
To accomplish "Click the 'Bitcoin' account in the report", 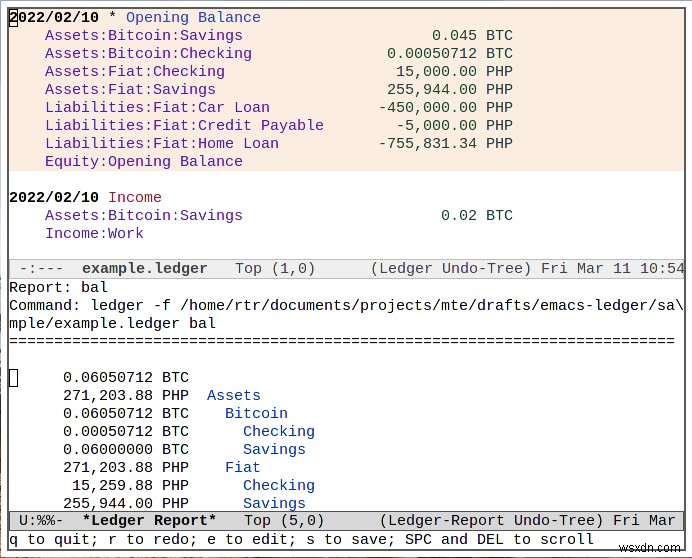I will (x=256, y=413).
